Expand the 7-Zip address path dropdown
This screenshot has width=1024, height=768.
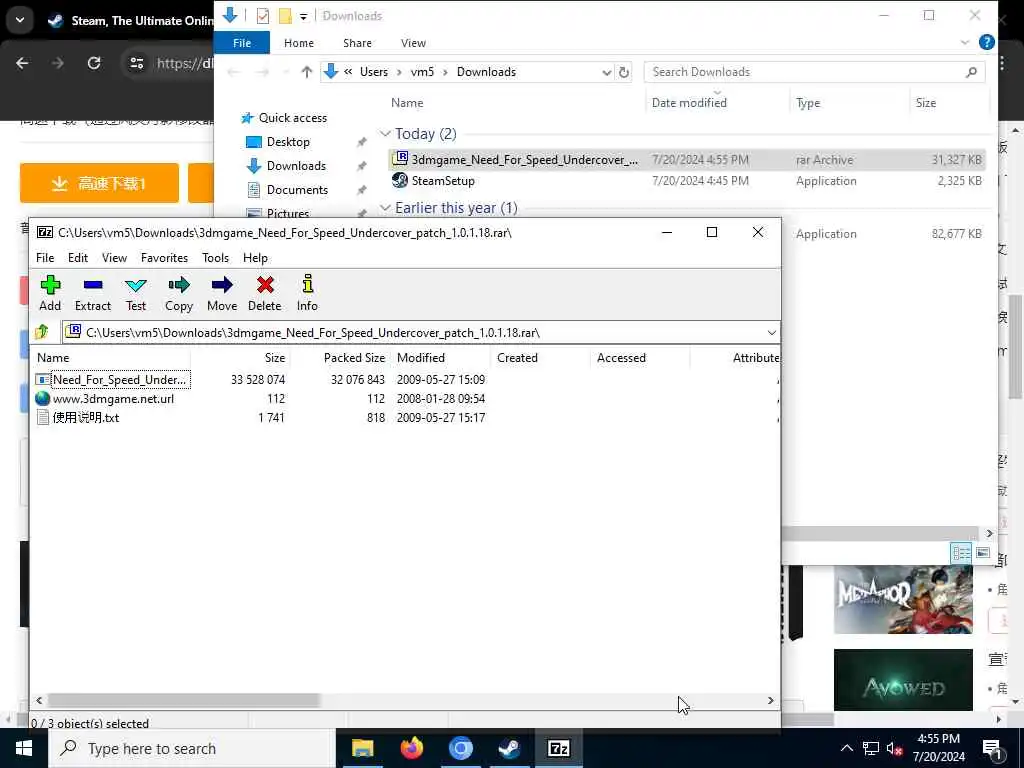click(771, 333)
